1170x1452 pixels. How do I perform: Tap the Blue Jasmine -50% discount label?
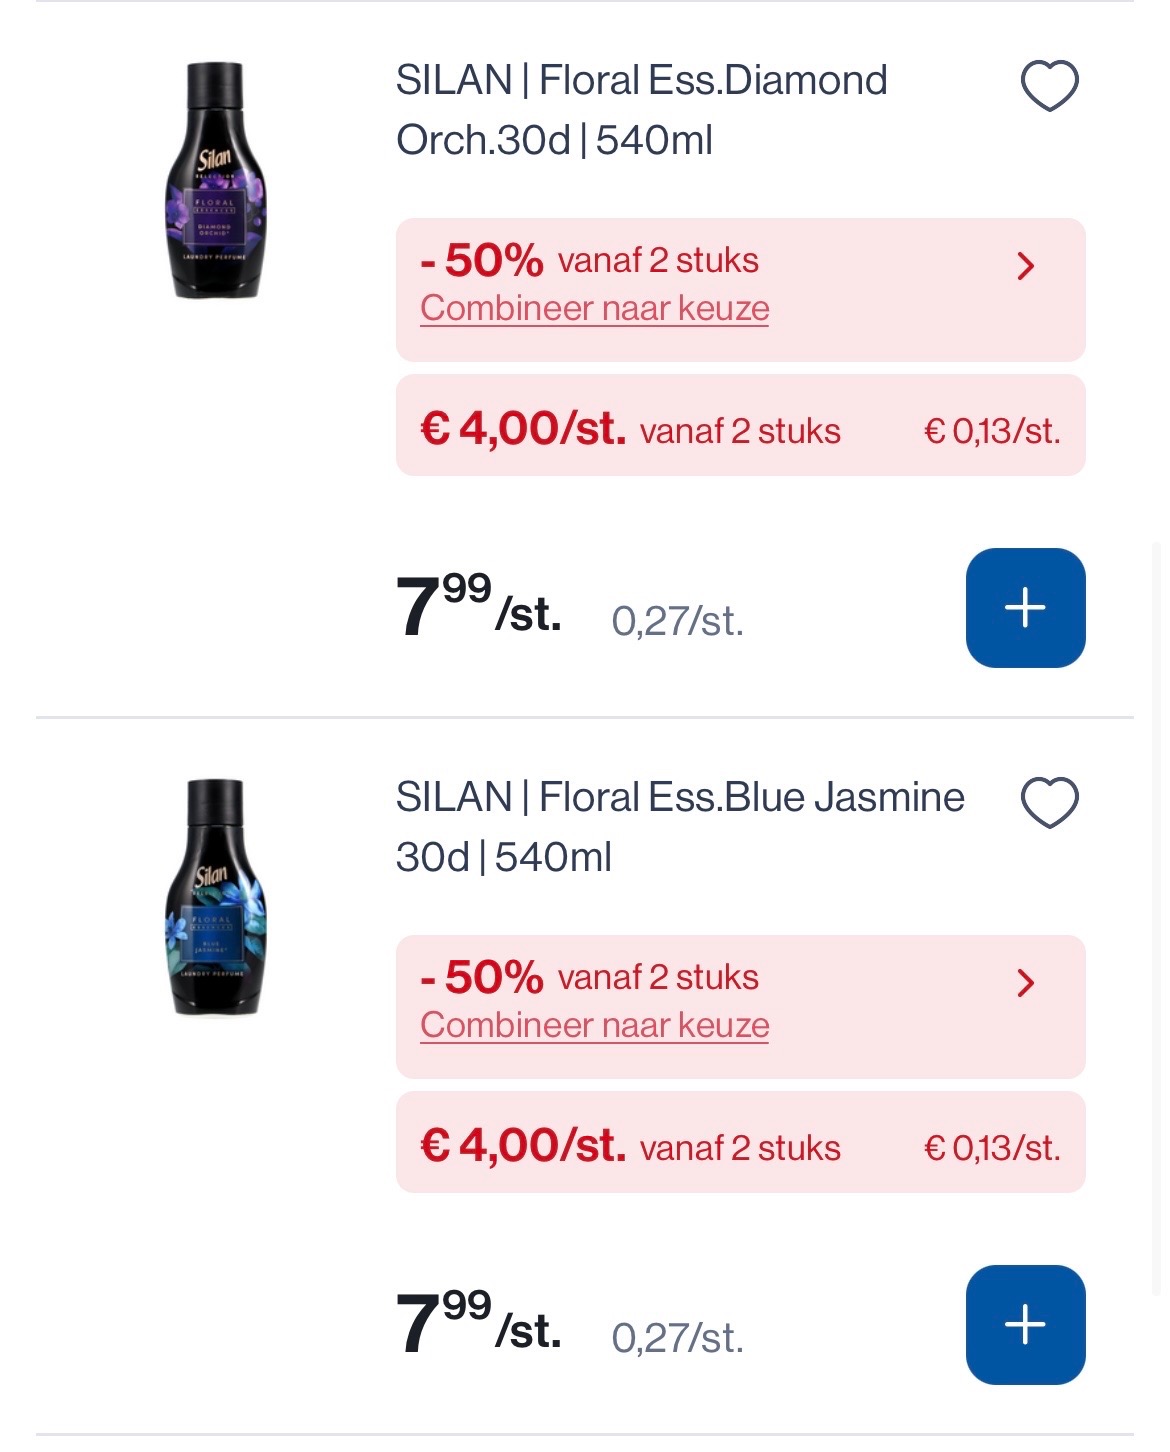point(482,978)
